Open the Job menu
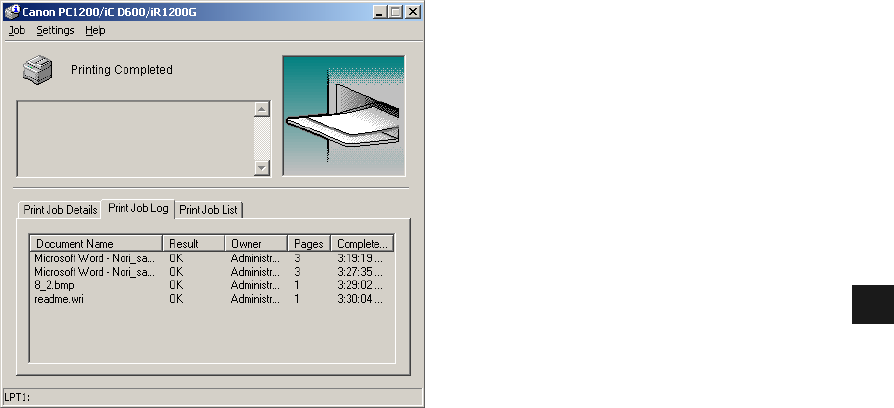The height and width of the screenshot is (408, 894). [x=17, y=31]
